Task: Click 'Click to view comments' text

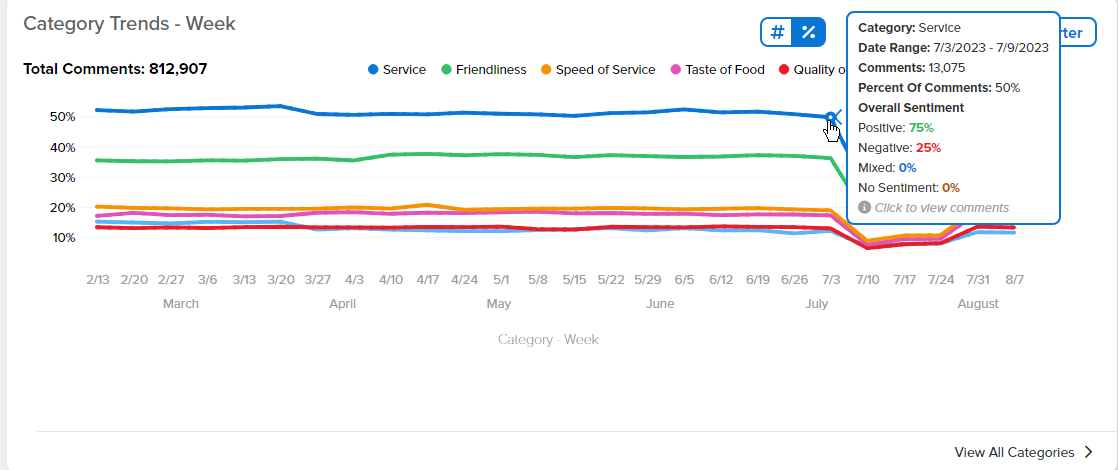Action: tap(942, 208)
